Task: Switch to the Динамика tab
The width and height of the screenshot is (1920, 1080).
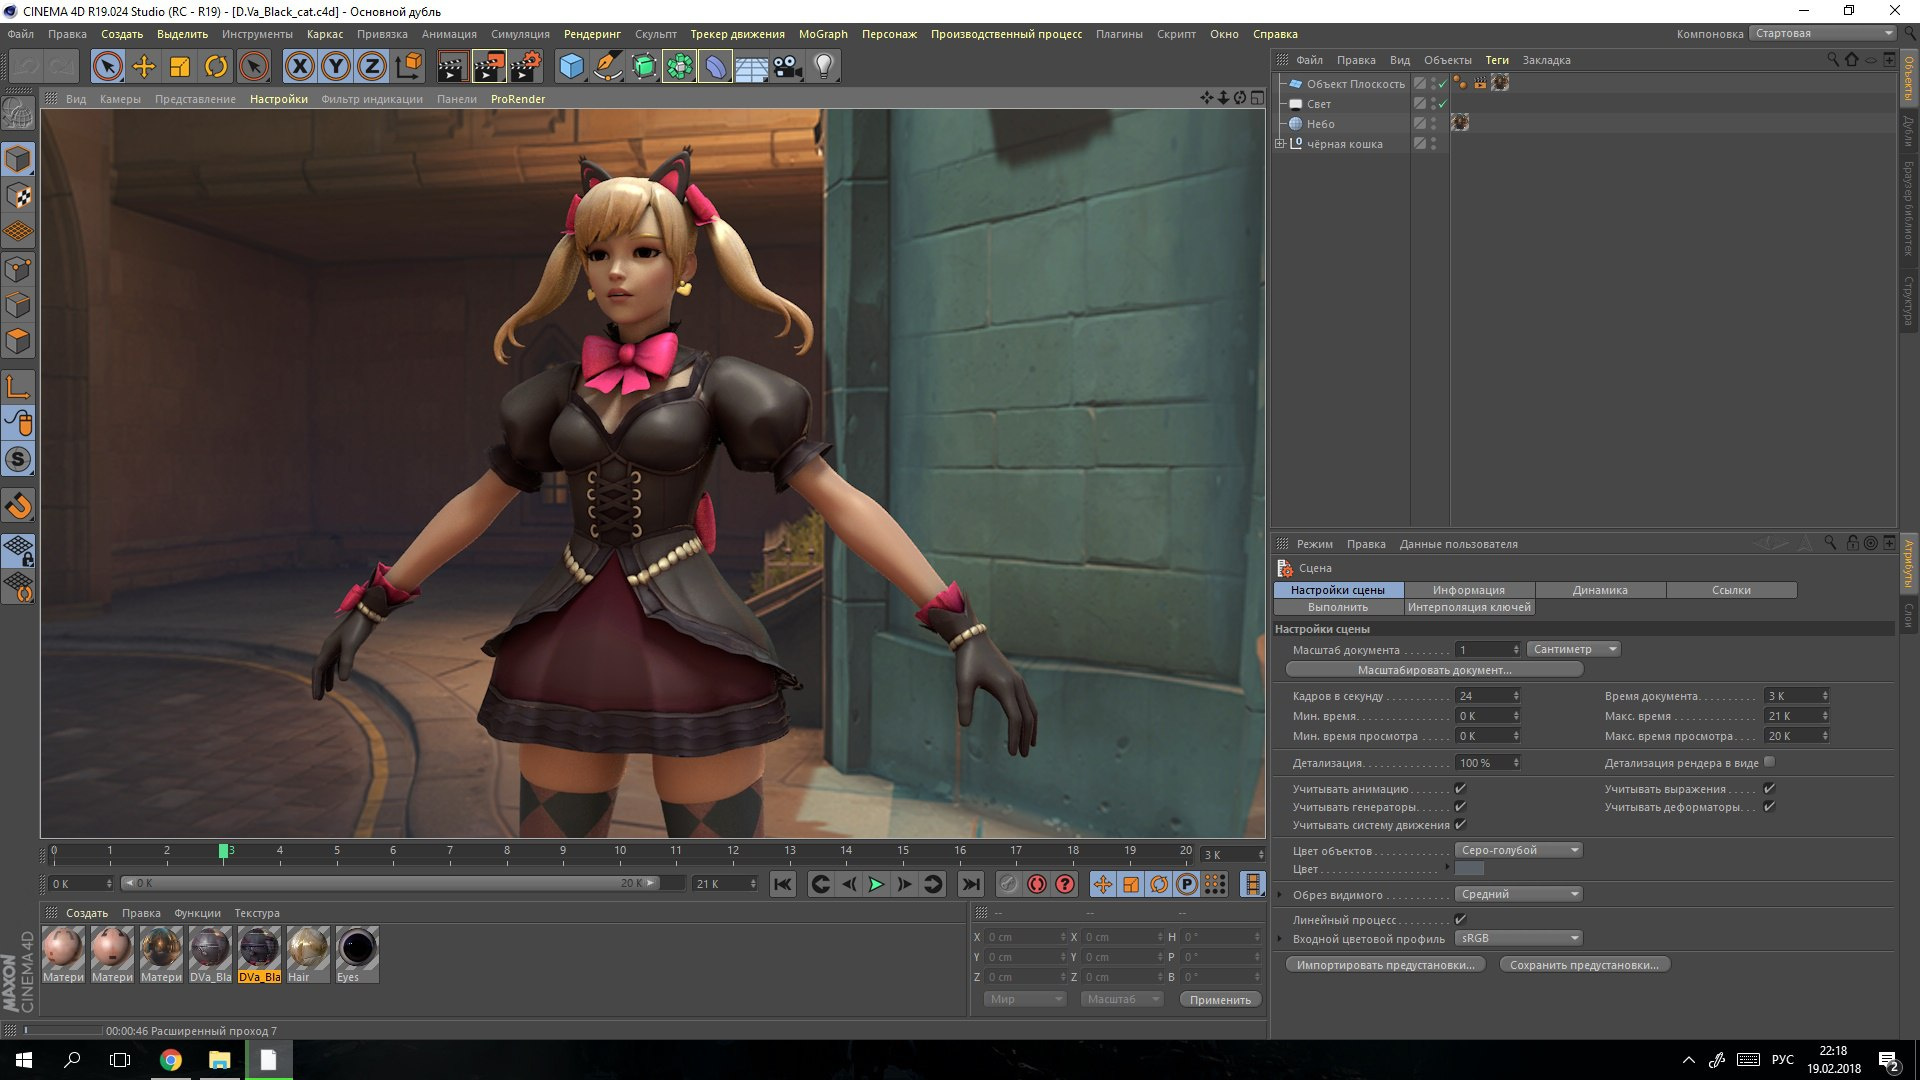Action: point(1600,591)
